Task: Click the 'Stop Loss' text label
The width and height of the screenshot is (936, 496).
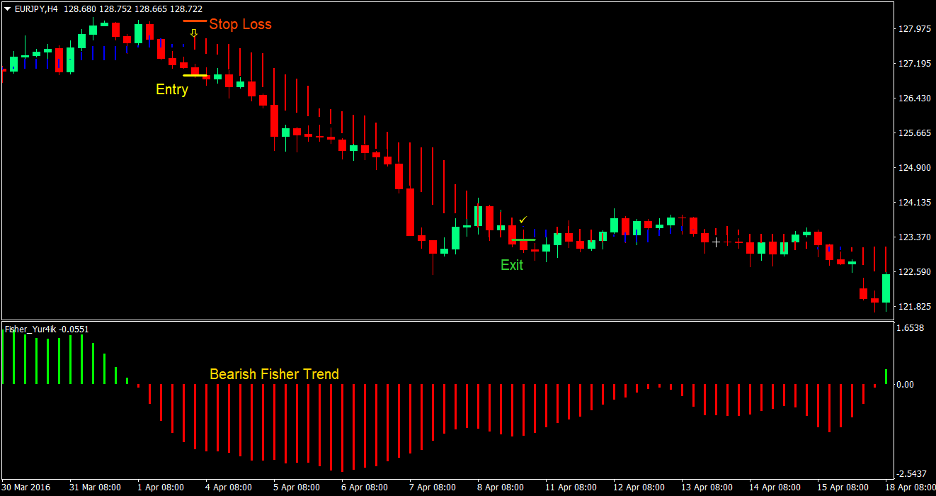Action: click(x=240, y=24)
